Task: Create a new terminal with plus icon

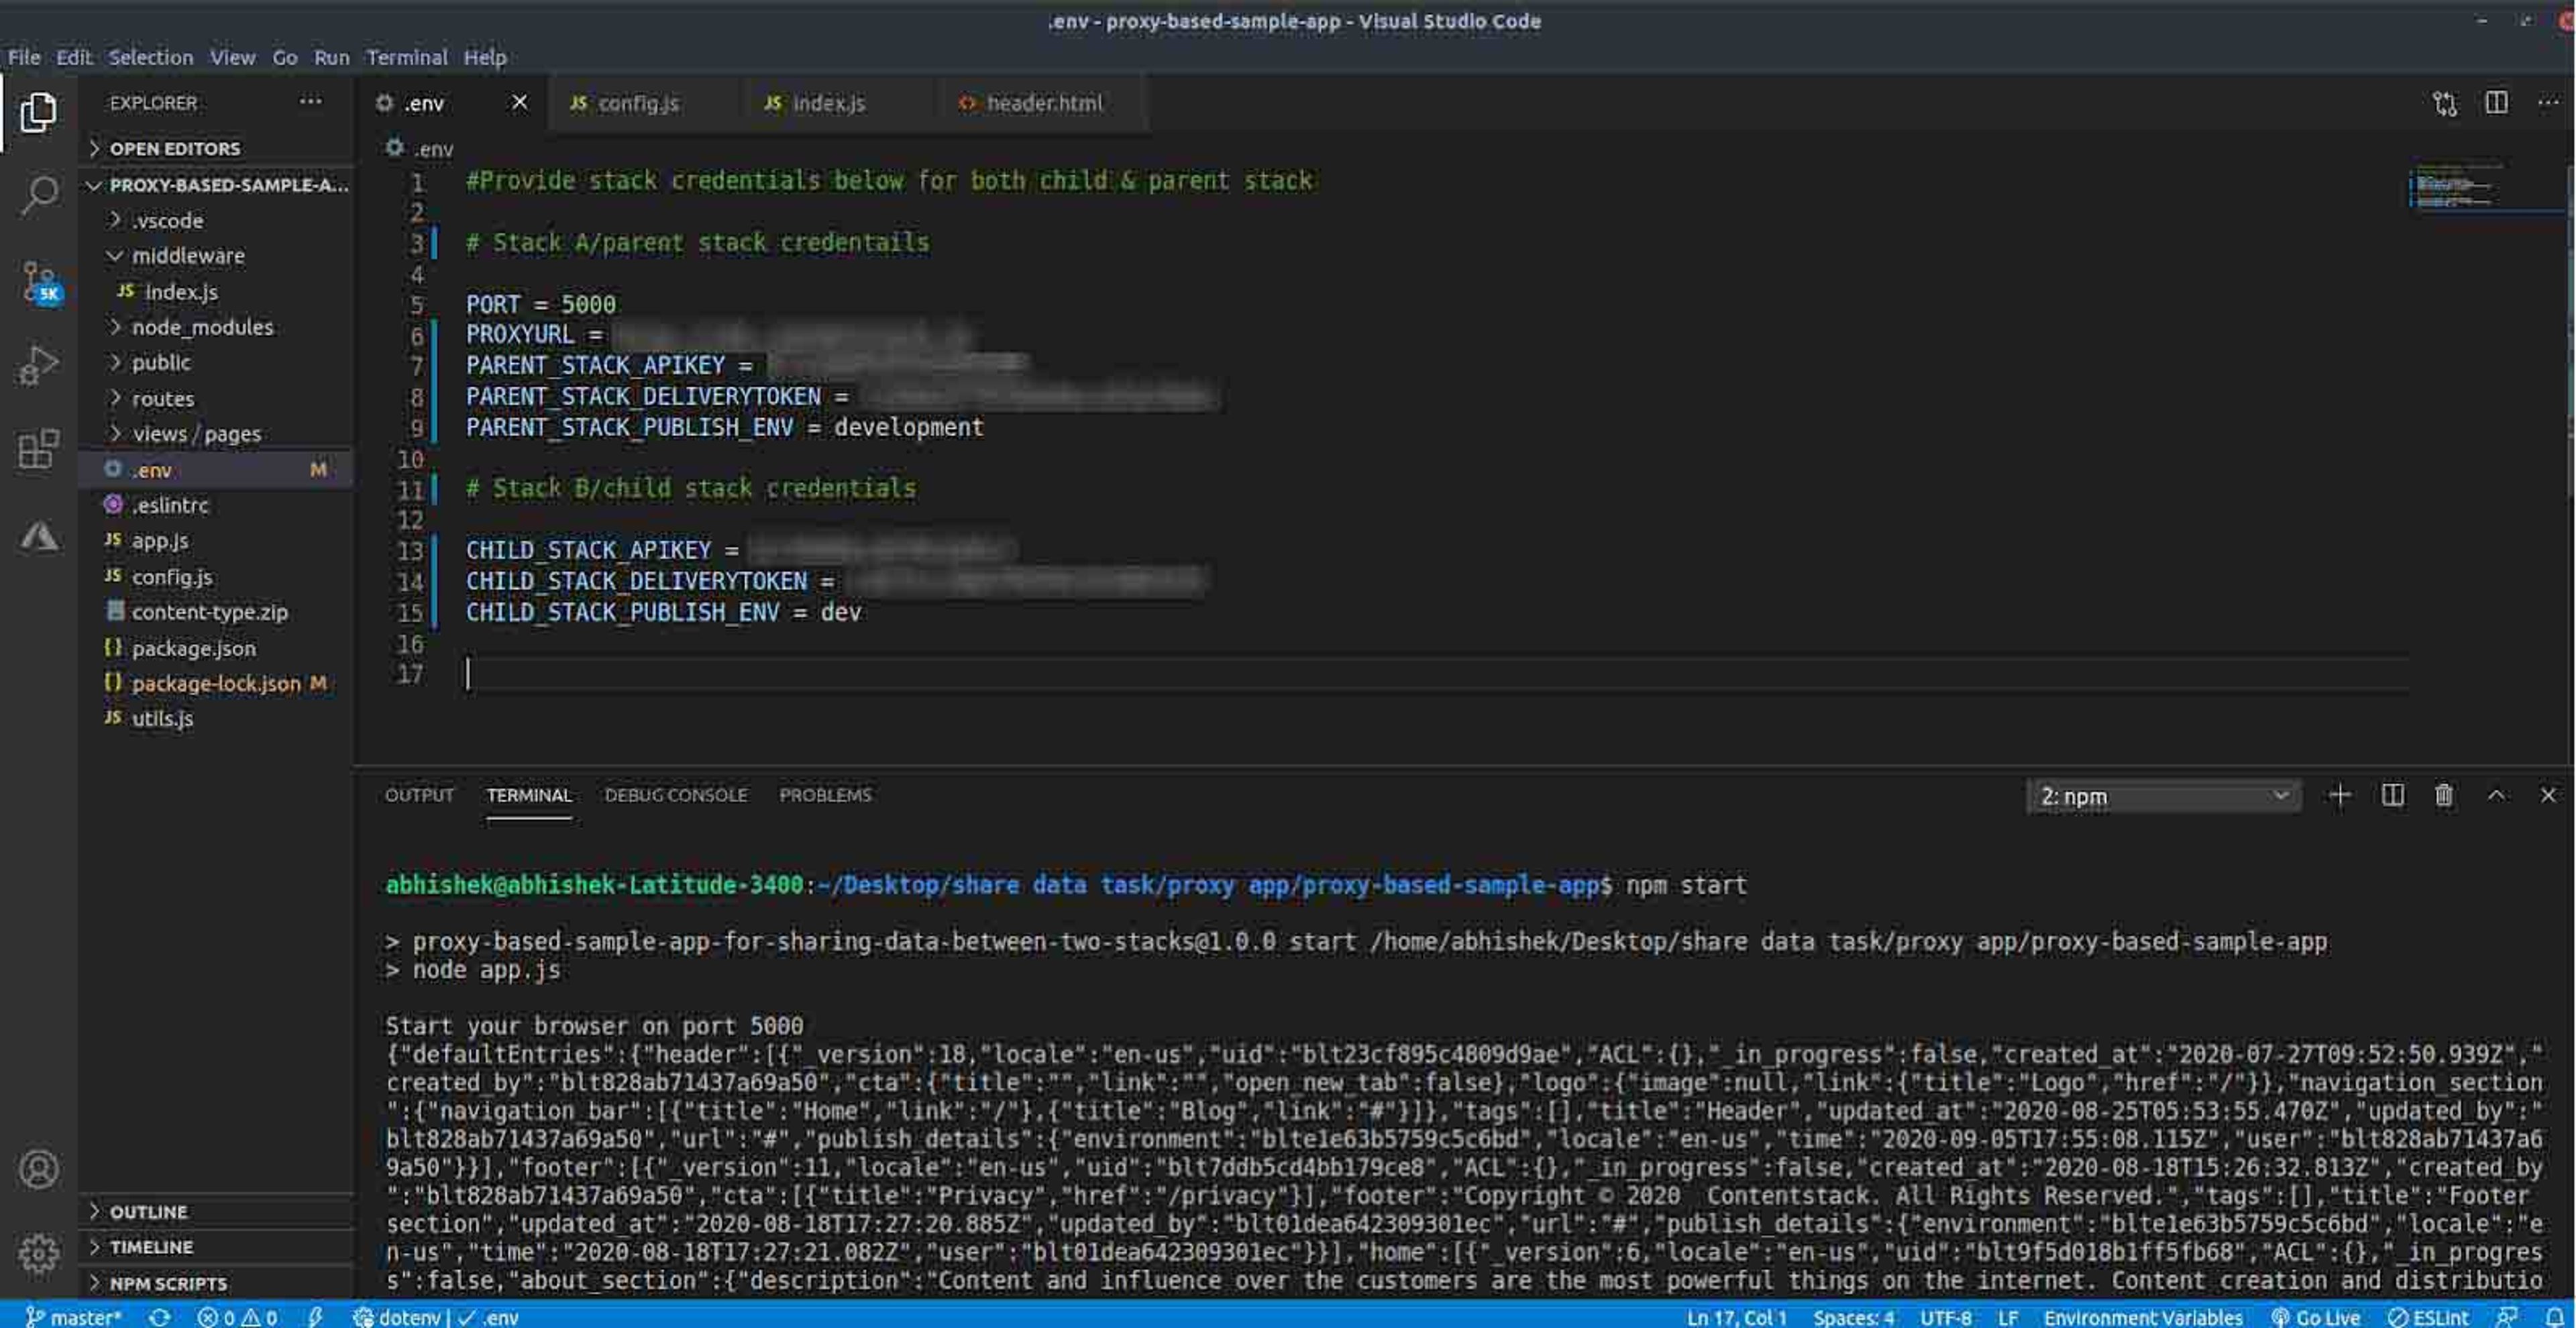Action: [2339, 796]
